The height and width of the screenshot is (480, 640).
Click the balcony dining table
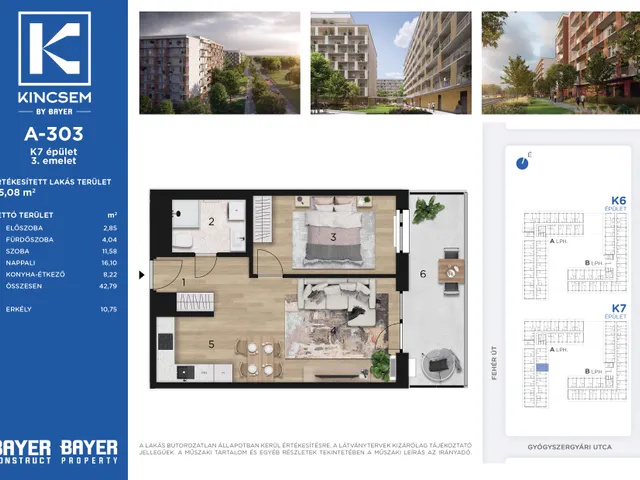coord(451,271)
